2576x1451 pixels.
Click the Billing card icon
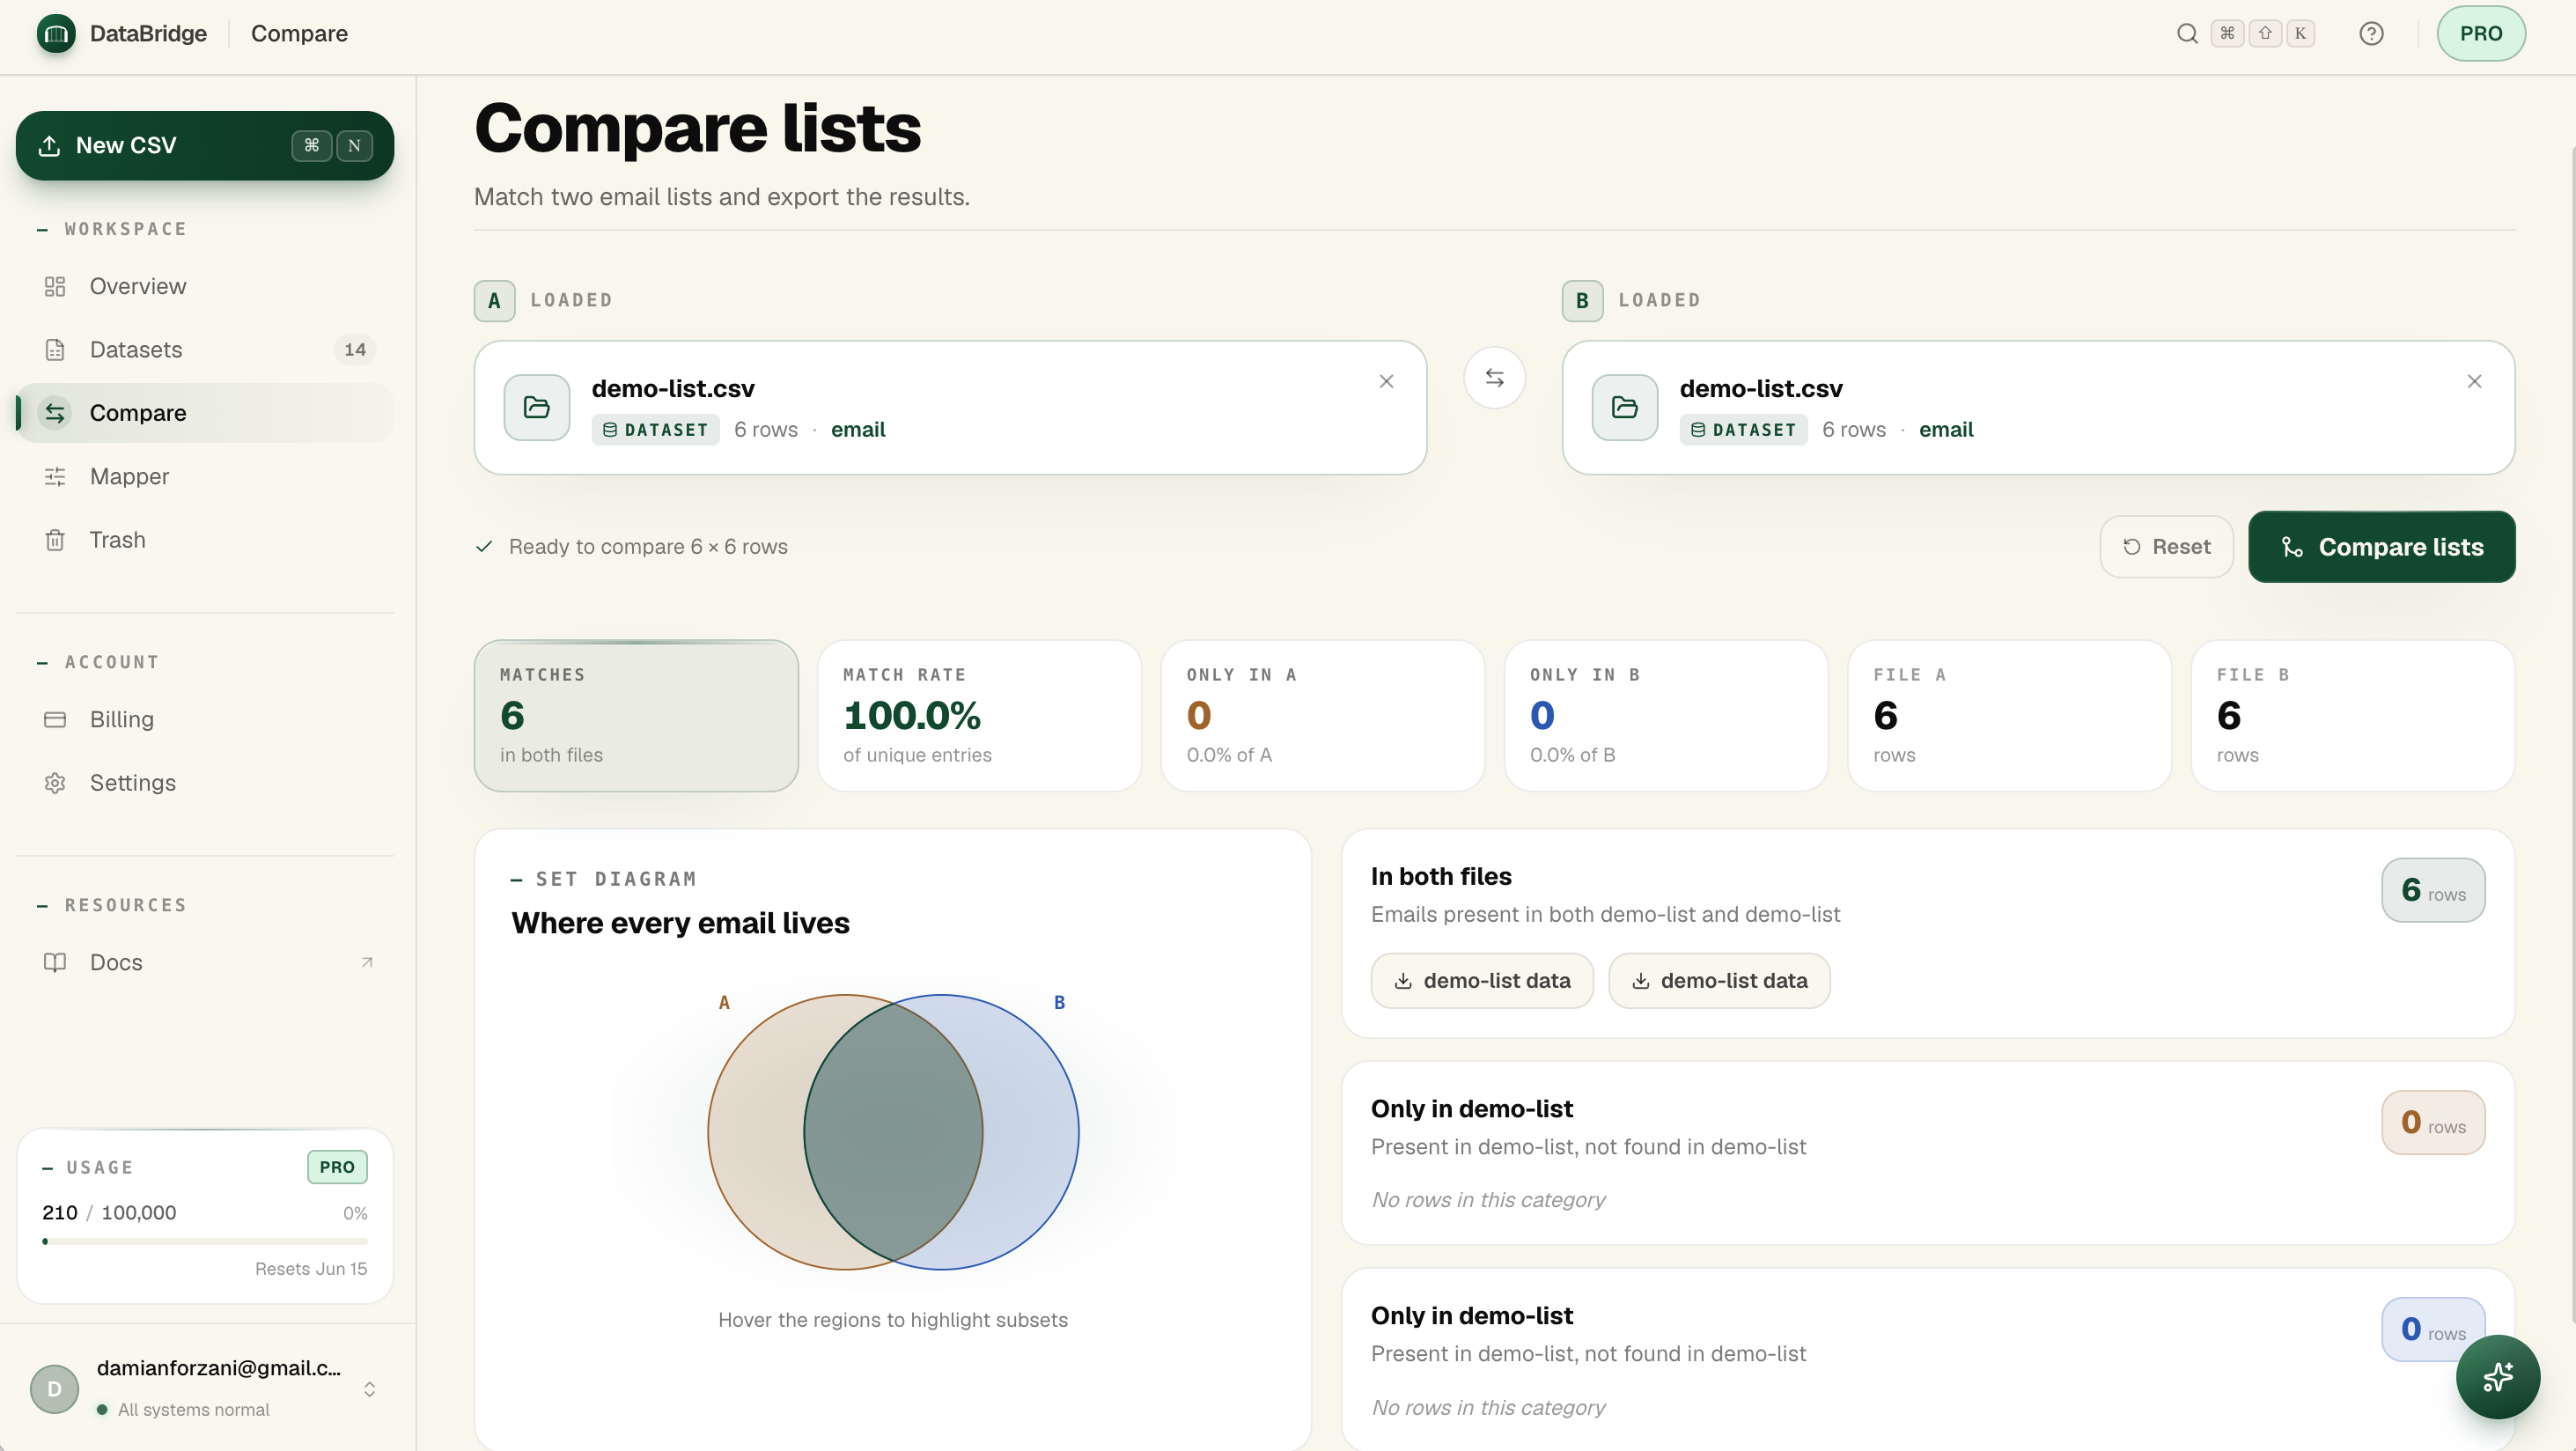pos(55,720)
